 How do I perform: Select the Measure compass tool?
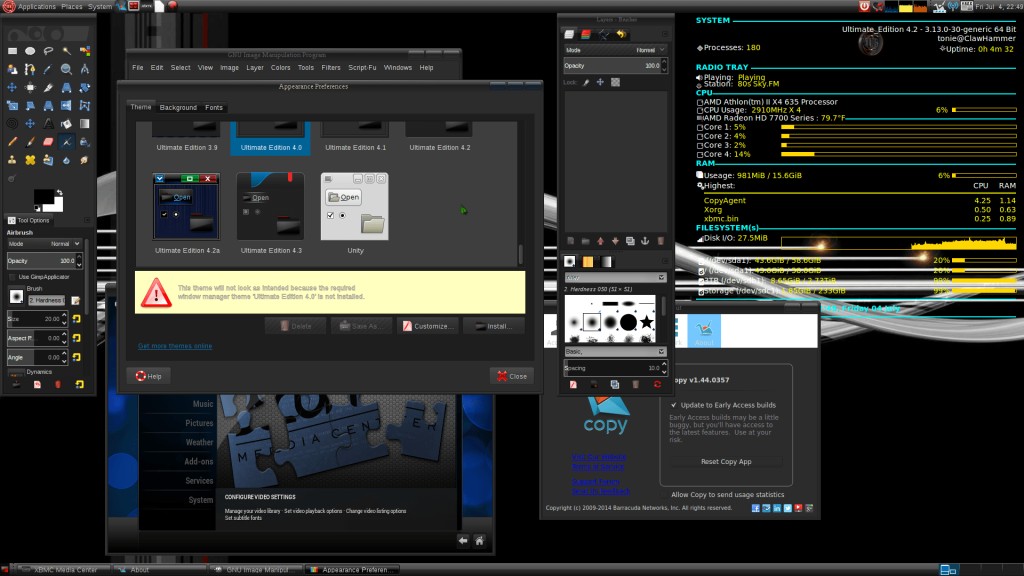[x=85, y=69]
